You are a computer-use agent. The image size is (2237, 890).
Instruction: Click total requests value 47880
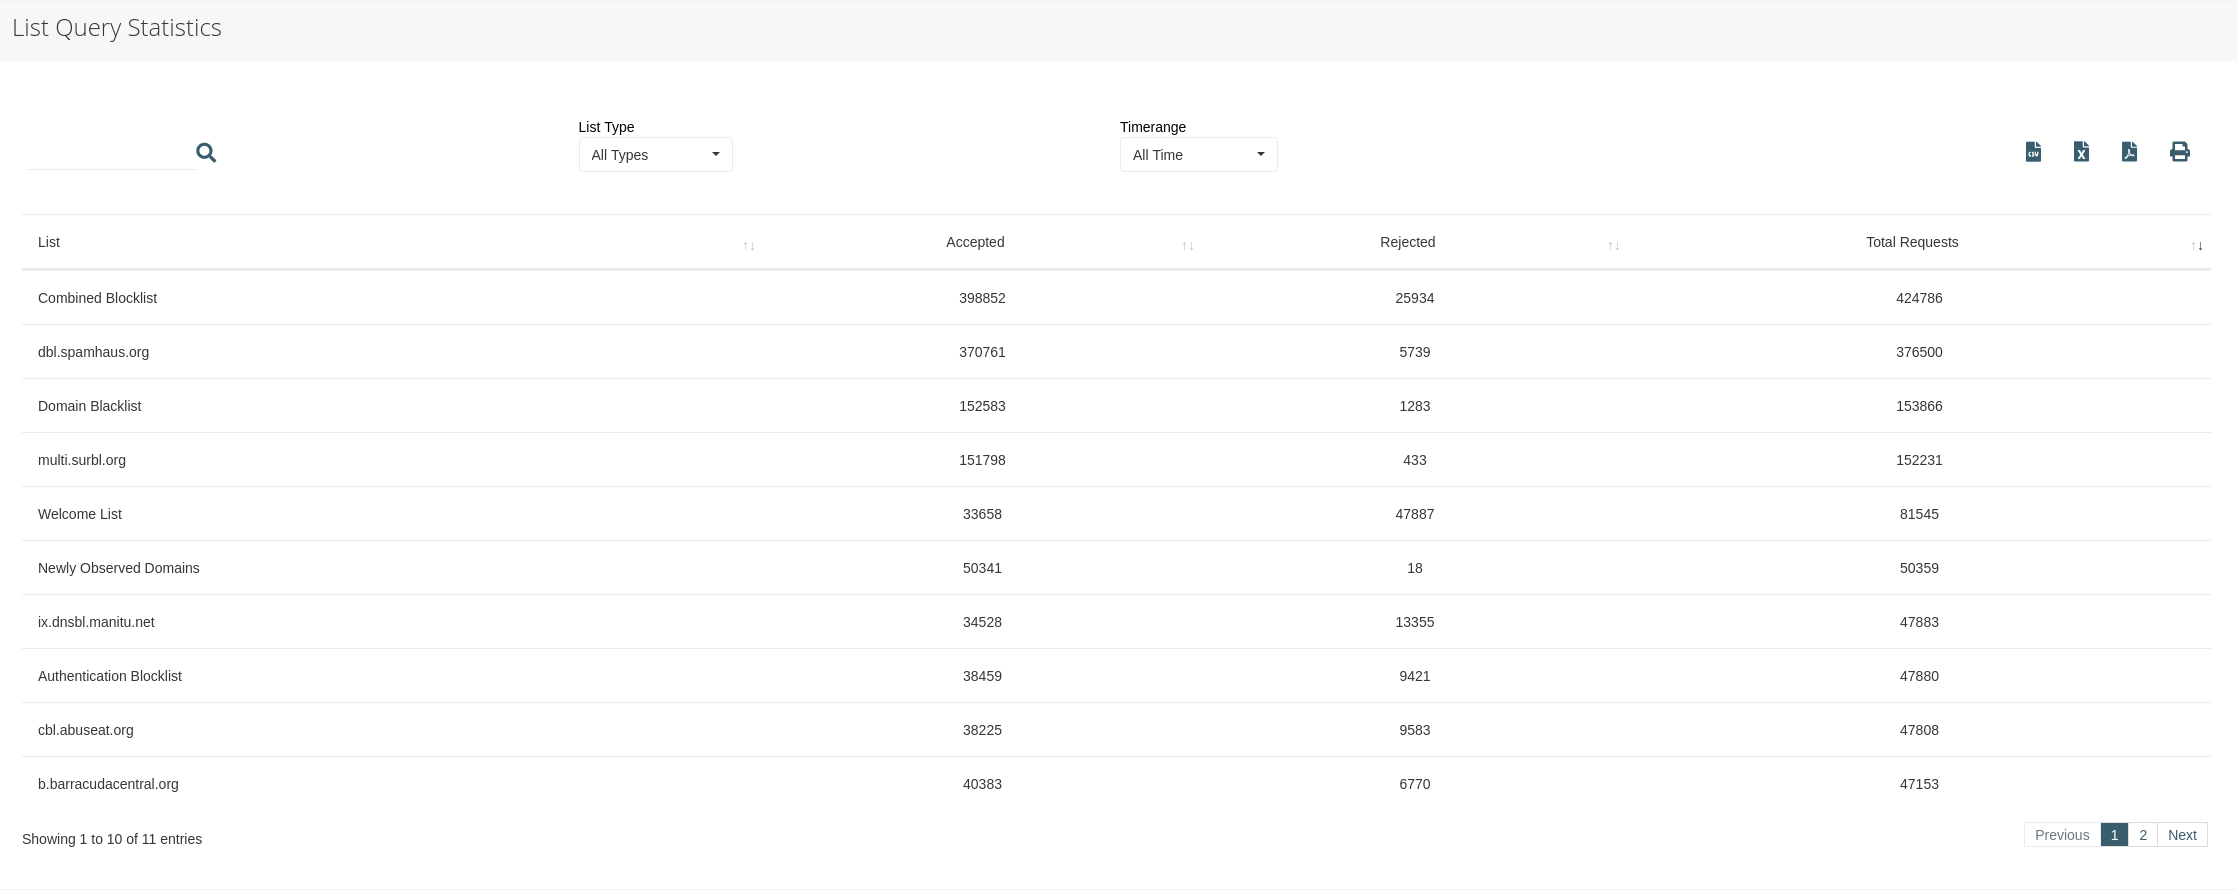coord(1919,676)
